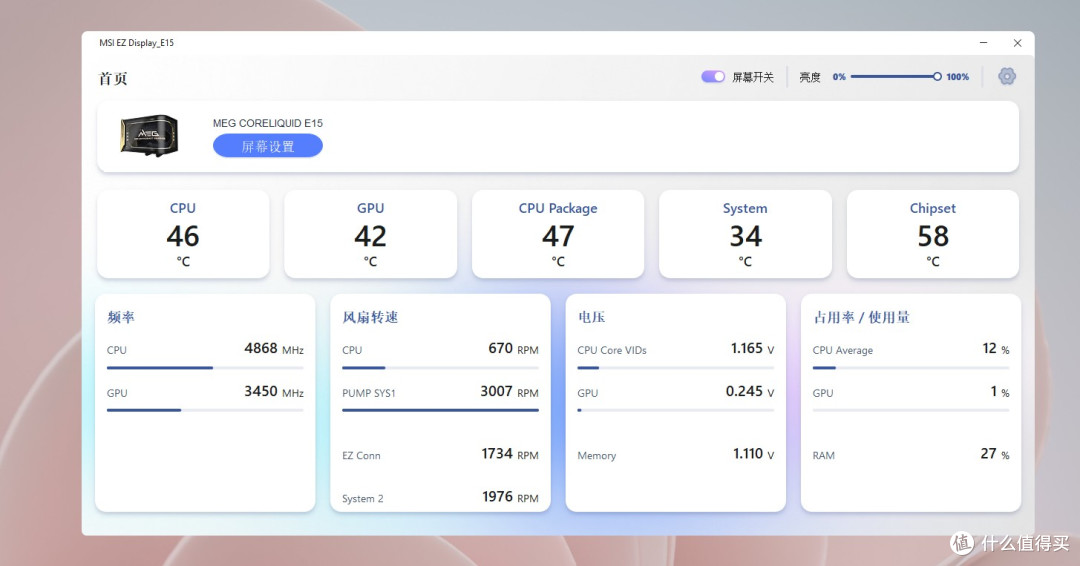Click the PUMP SYS1 speed progress bar
Screen dimensions: 1080x566
[441, 410]
